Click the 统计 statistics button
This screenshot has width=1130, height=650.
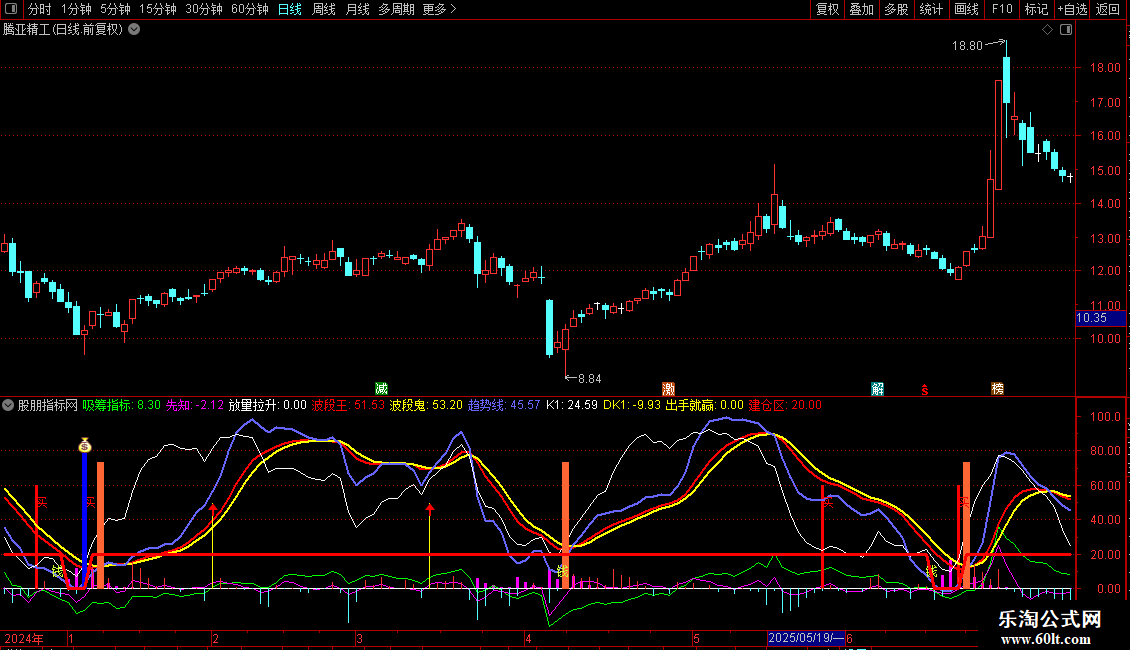coord(930,9)
